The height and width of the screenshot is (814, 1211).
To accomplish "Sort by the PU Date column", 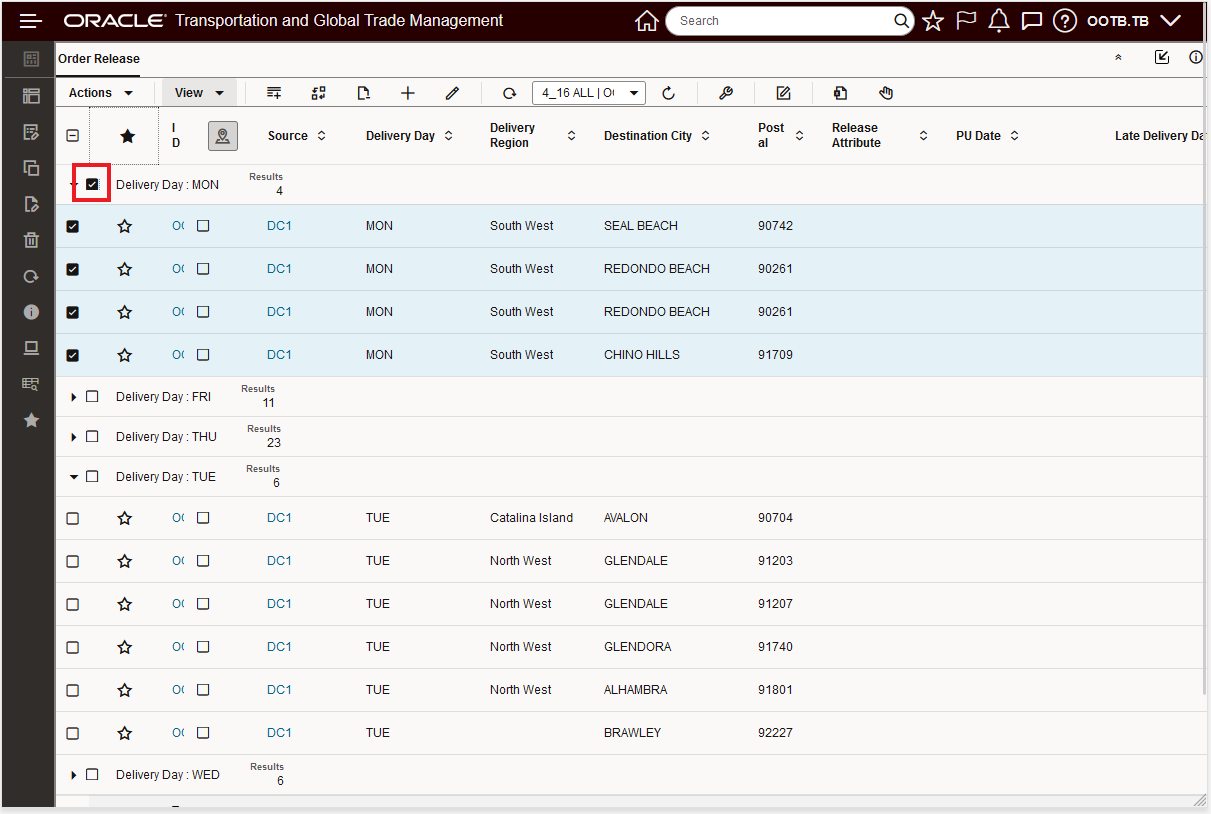I will (1014, 136).
